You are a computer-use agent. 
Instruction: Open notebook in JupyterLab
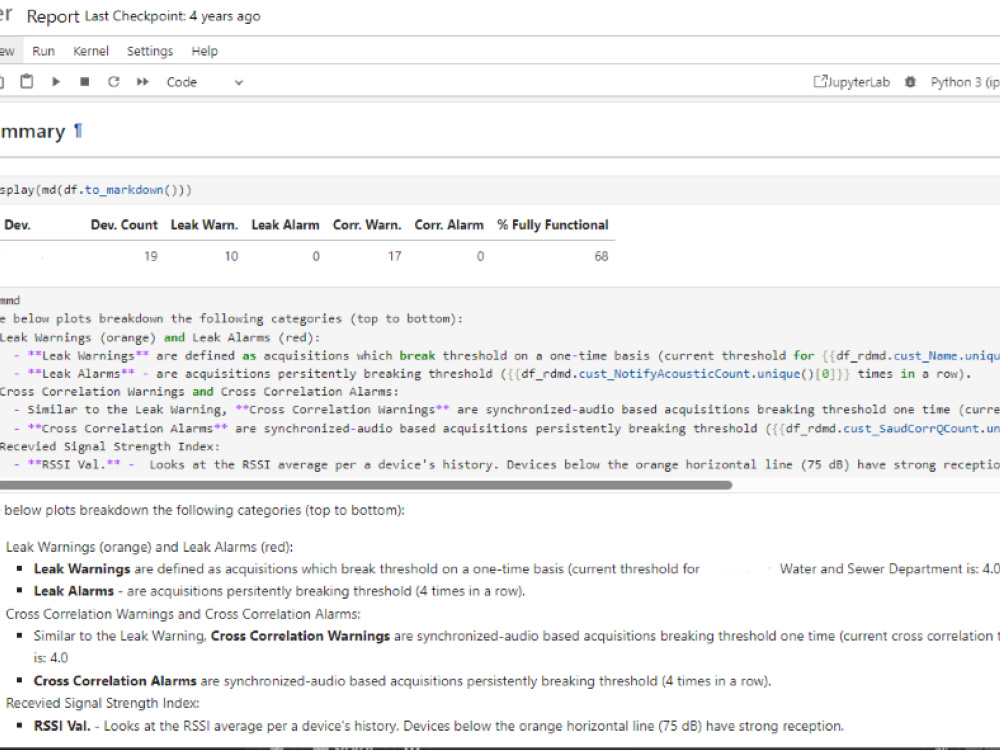851,82
